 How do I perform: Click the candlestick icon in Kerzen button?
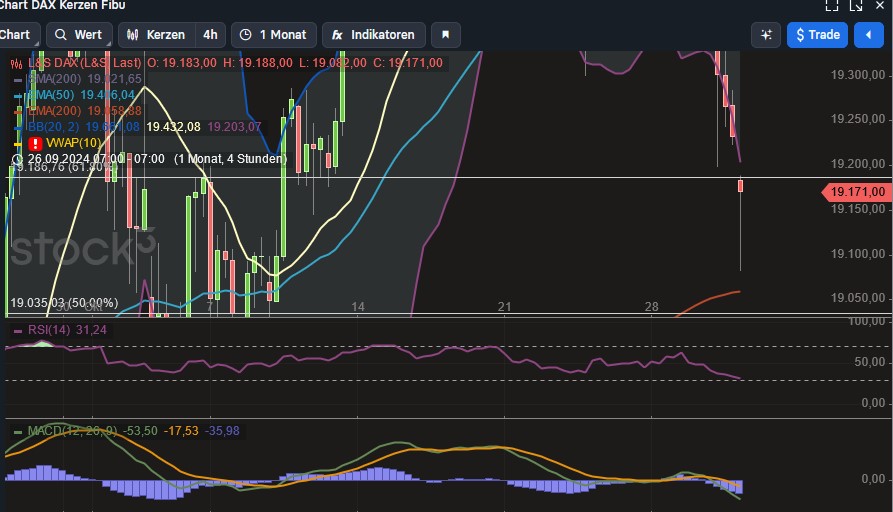[132, 35]
